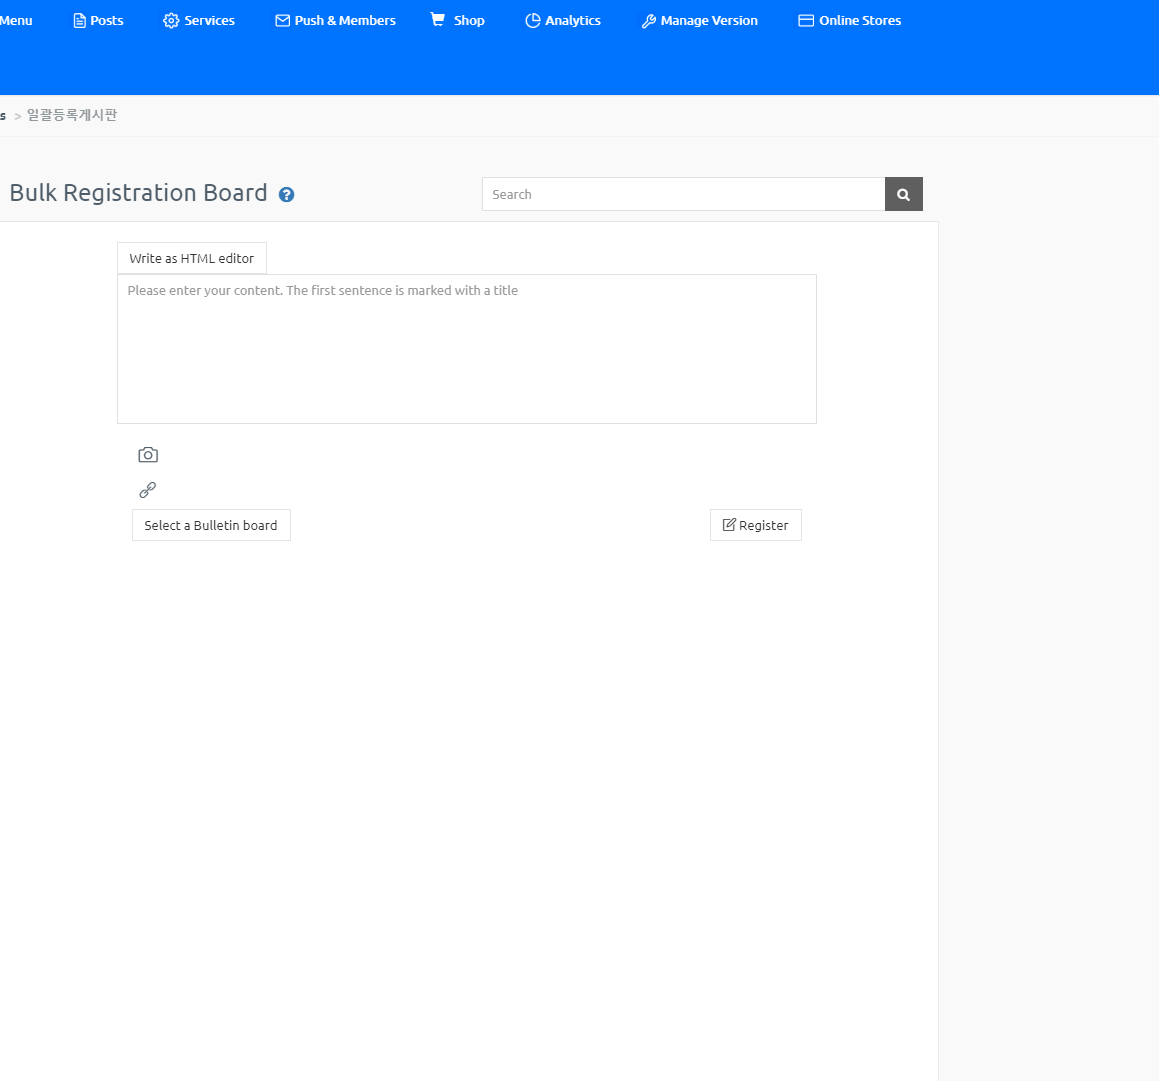
Task: Click the Bulk Registration Board heading
Action: pos(138,193)
